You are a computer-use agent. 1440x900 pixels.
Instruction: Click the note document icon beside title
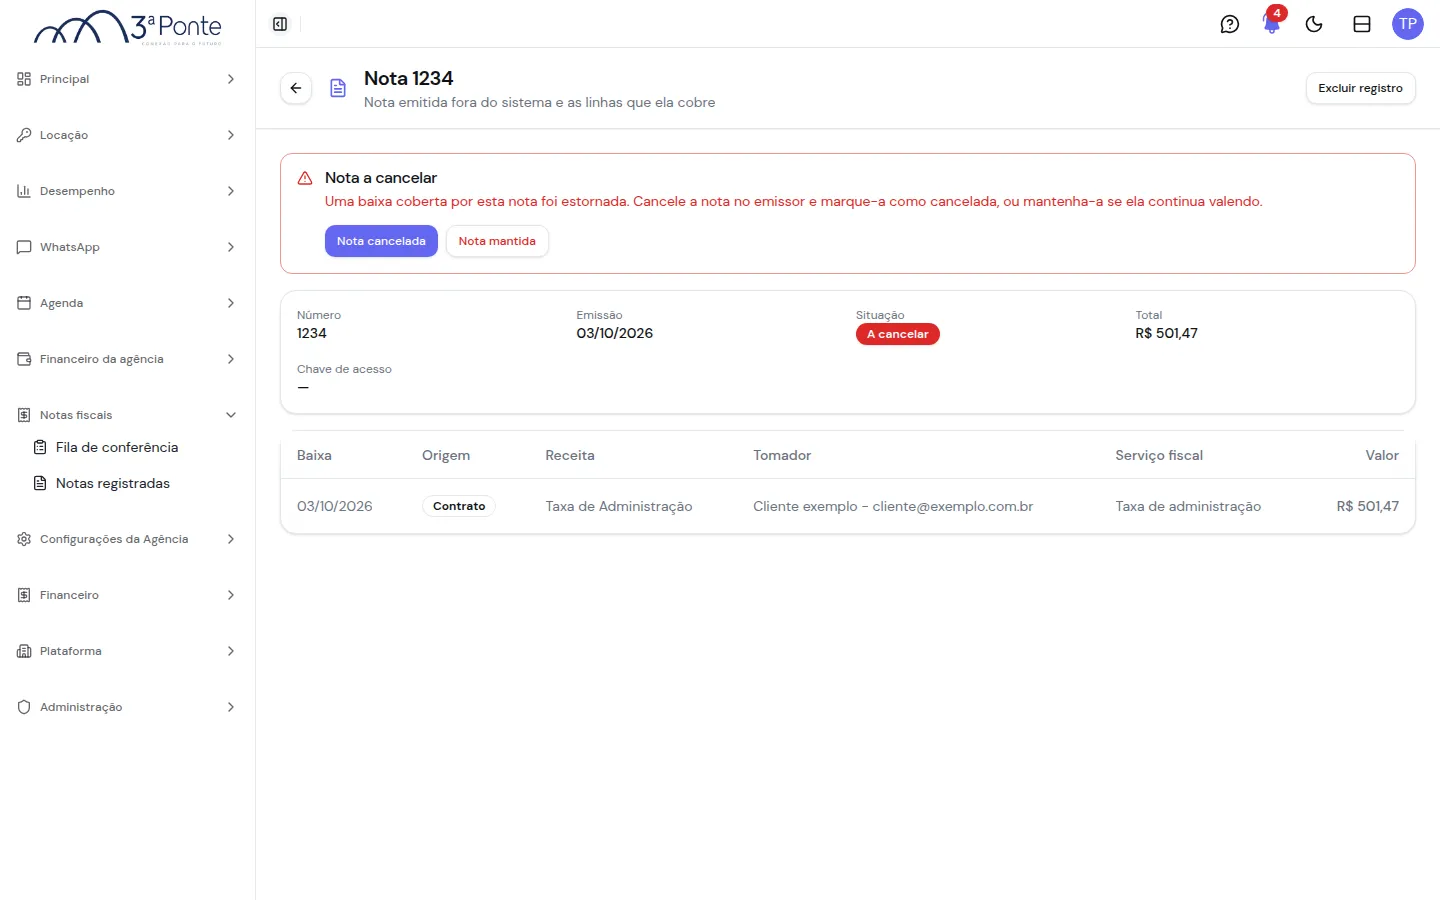pos(338,88)
